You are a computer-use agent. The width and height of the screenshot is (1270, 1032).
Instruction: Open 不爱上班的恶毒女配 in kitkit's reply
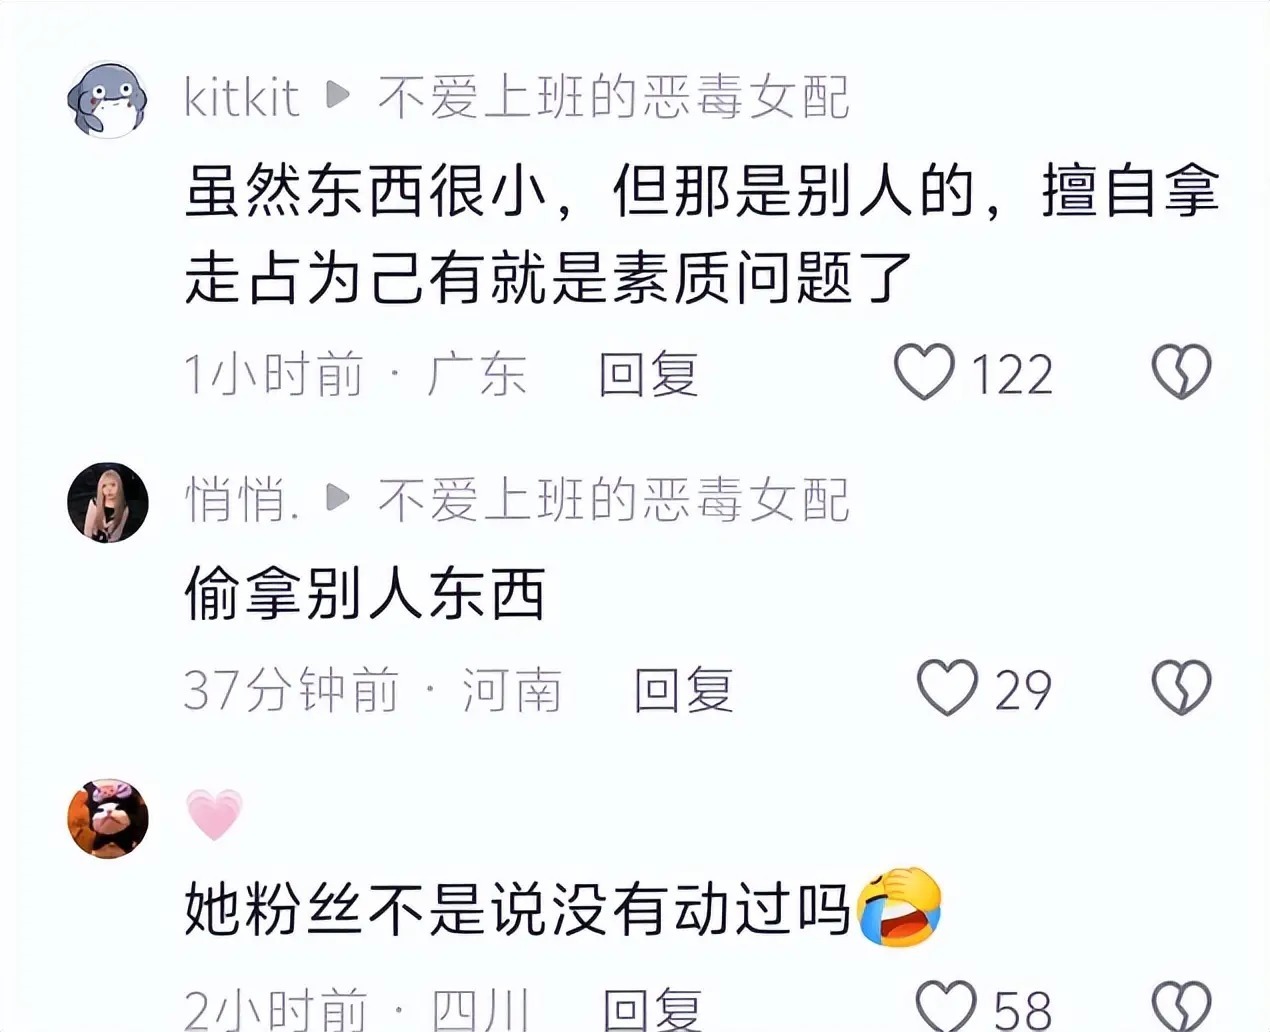[613, 98]
